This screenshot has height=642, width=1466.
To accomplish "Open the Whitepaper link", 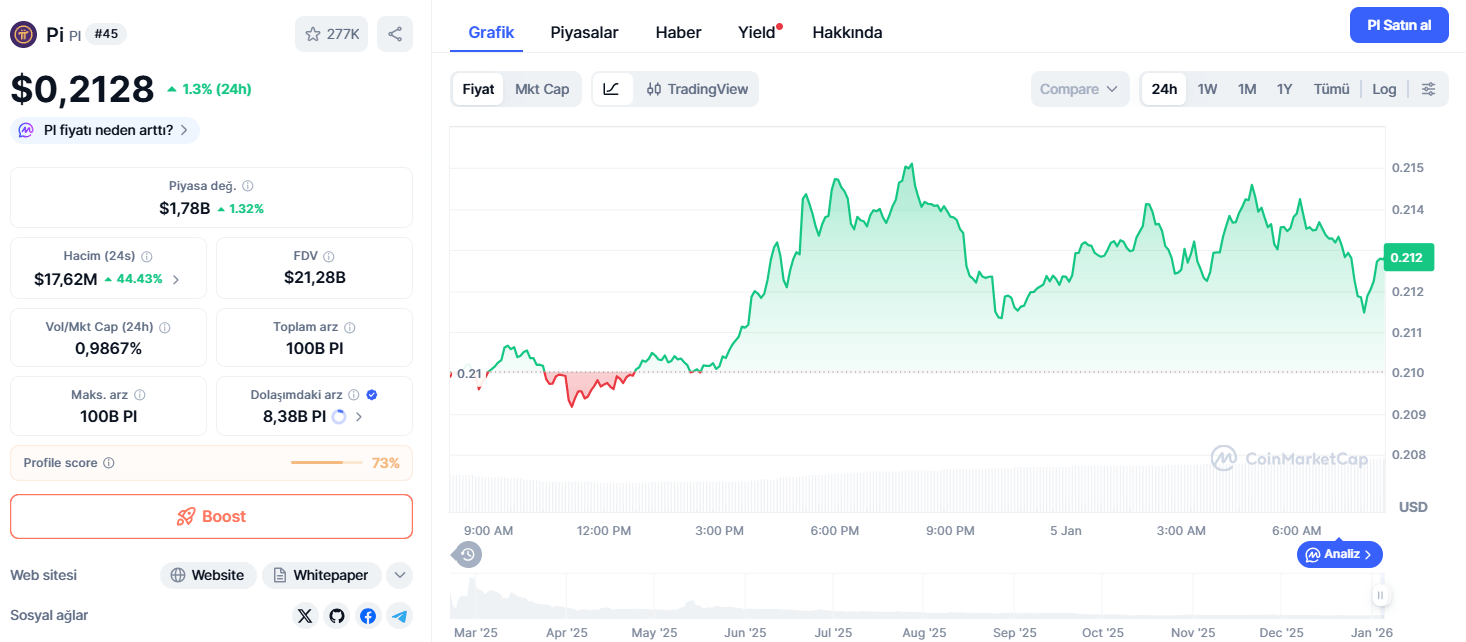I will 322,575.
